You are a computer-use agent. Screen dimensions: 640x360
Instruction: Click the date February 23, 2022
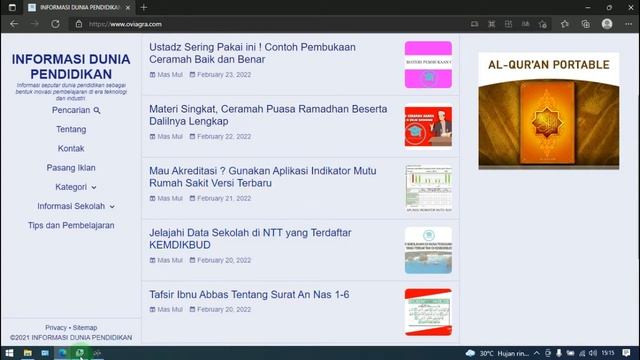224,75
